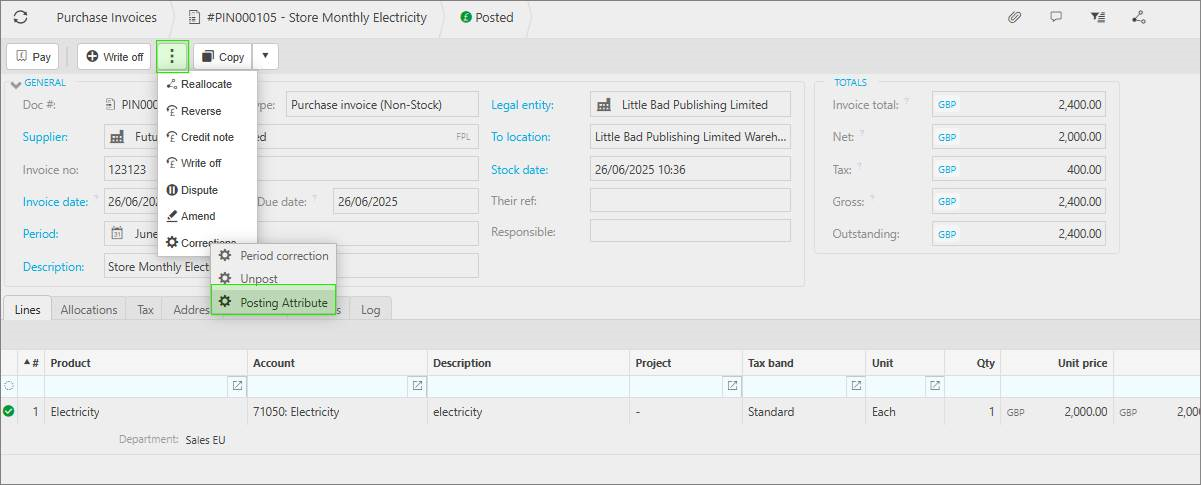Click the #PIN000105 breadcrumb item
Image resolution: width=1201 pixels, height=485 pixels.
tap(307, 17)
